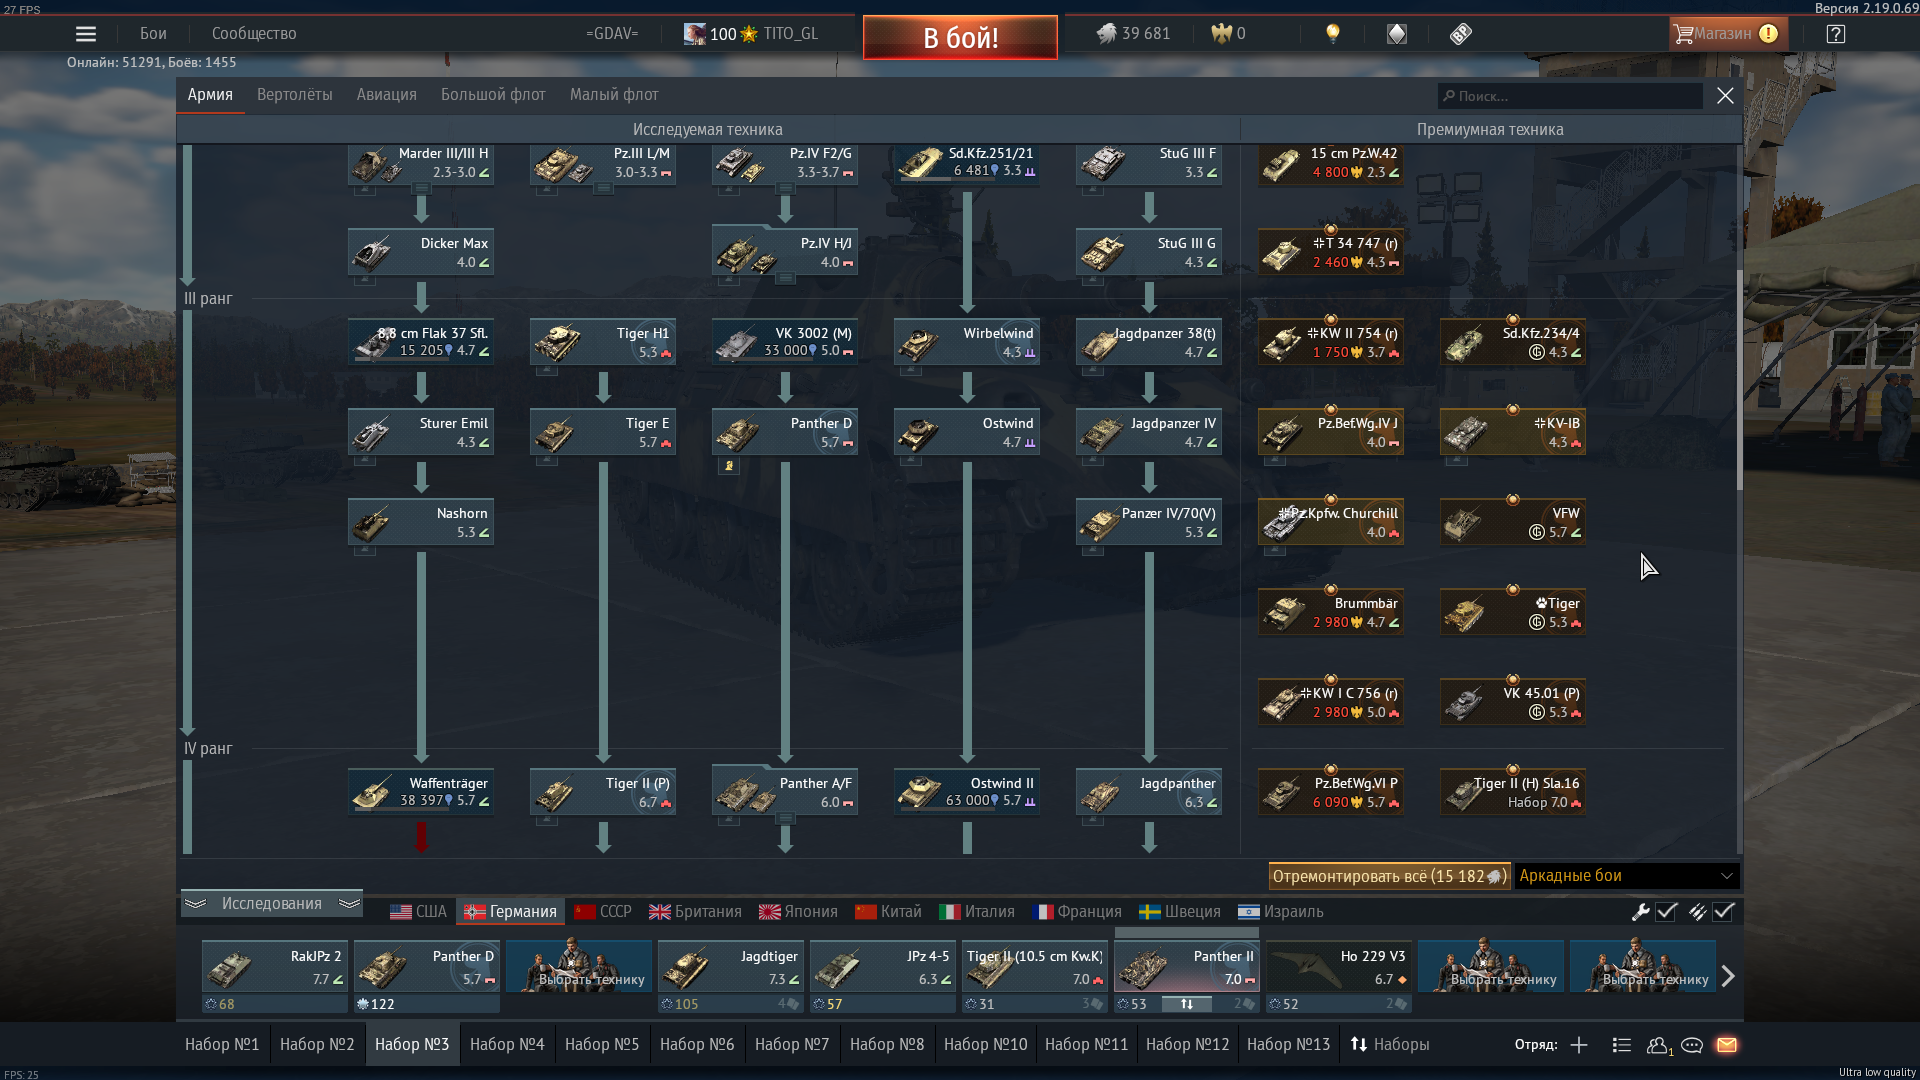This screenshot has height=1080, width=1920.
Task: Select Waffenträger vehicle card
Action: point(421,792)
